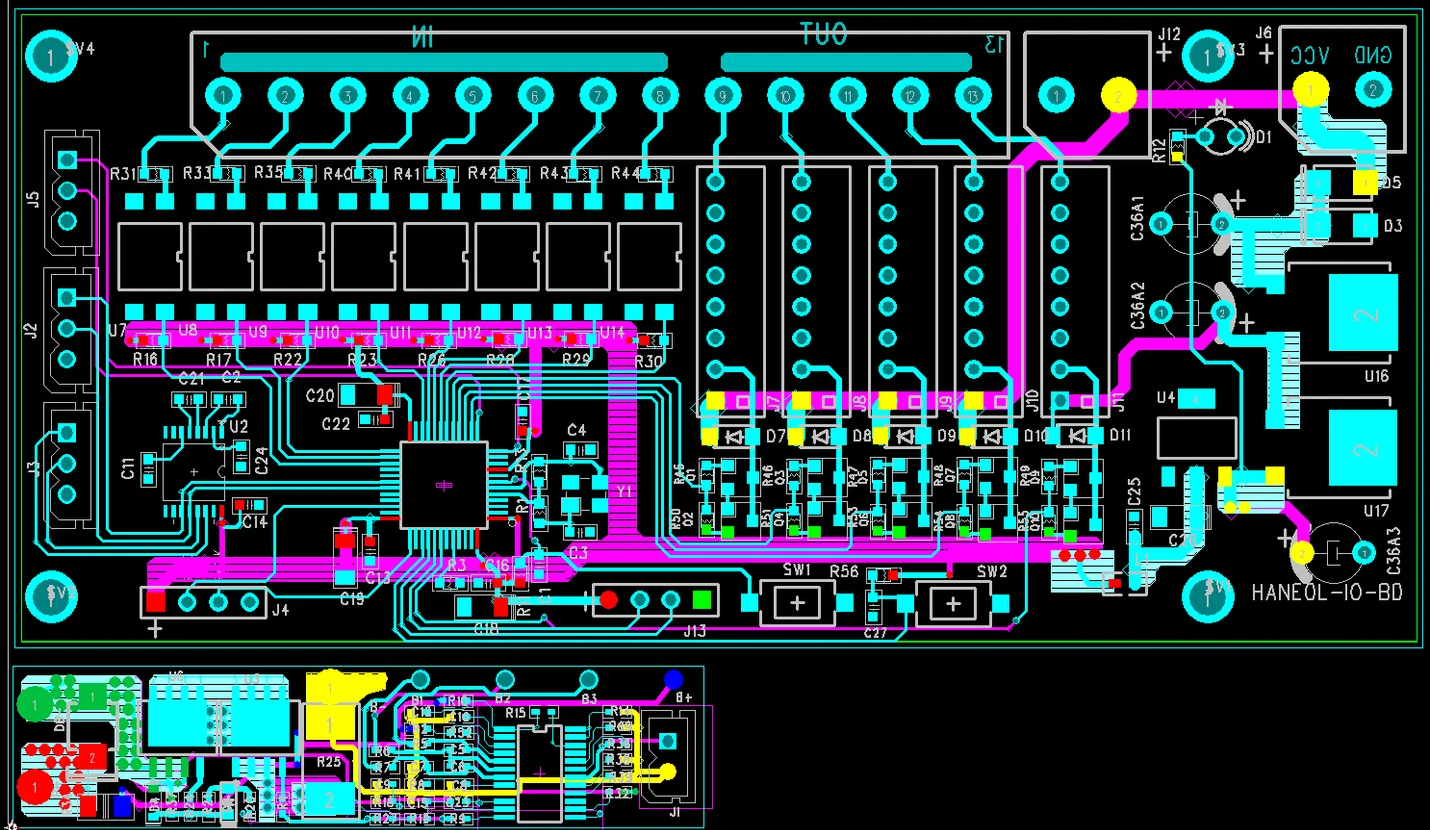
Task: Select terminal pad 7 of the IN connector
Action: 597,96
